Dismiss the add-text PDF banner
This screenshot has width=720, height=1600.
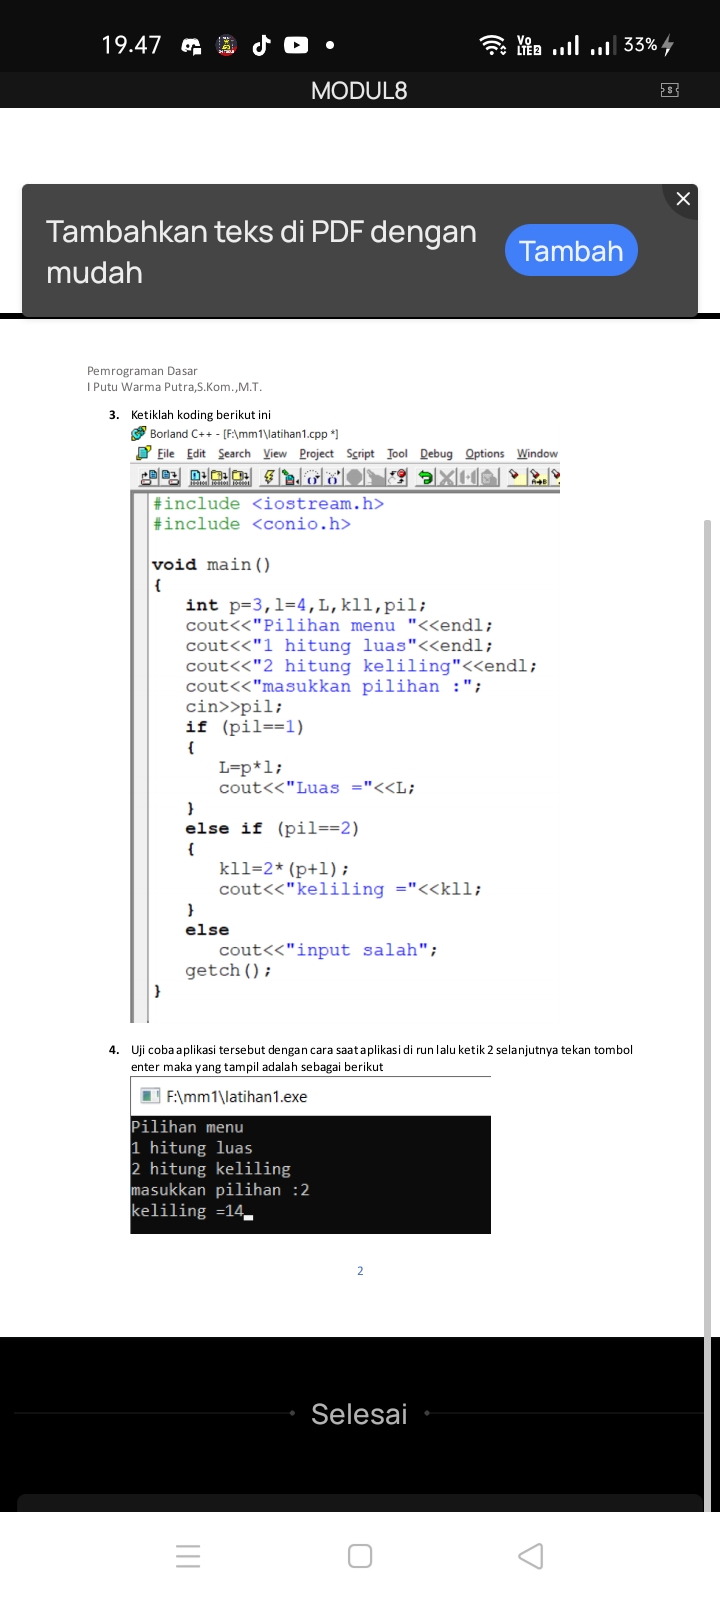(x=683, y=199)
